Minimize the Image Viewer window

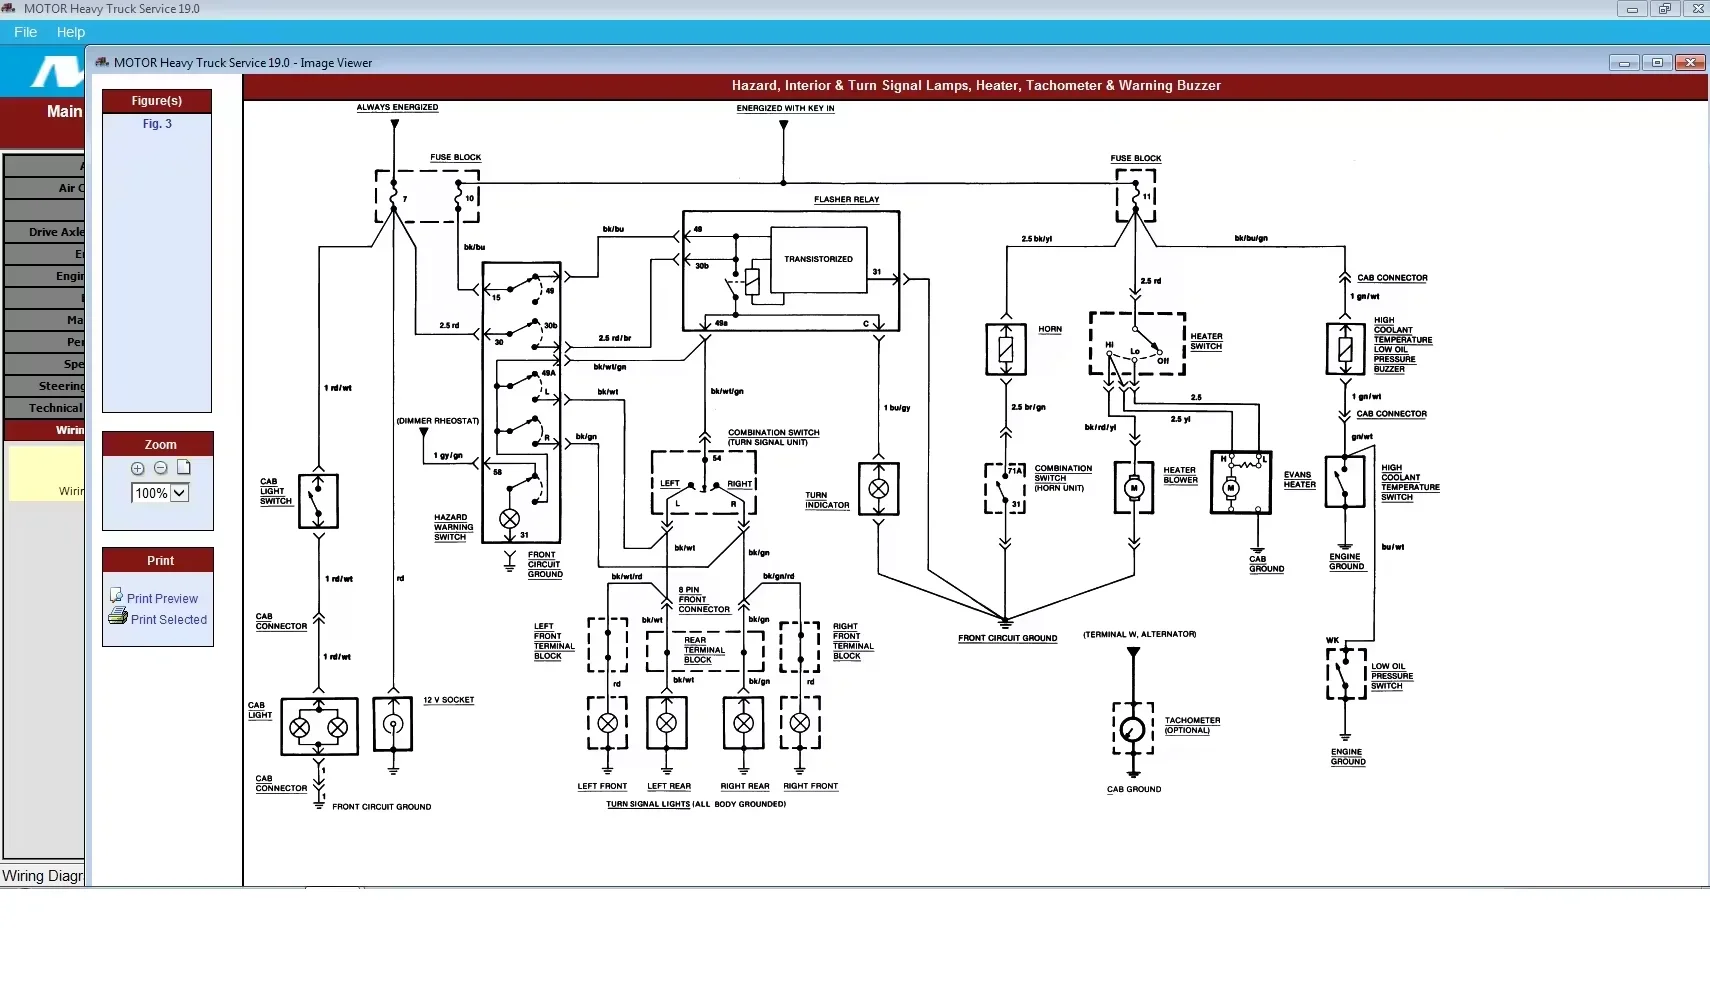click(1624, 63)
